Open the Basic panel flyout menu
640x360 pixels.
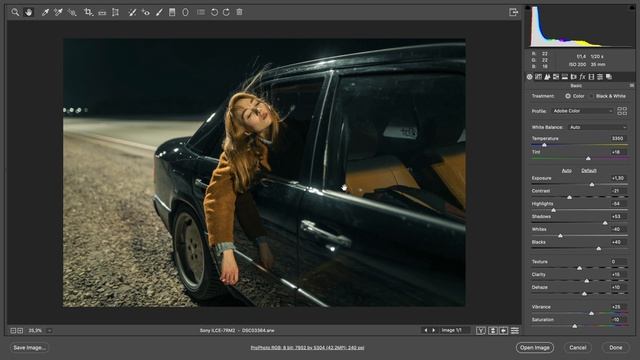pyautogui.click(x=632, y=86)
